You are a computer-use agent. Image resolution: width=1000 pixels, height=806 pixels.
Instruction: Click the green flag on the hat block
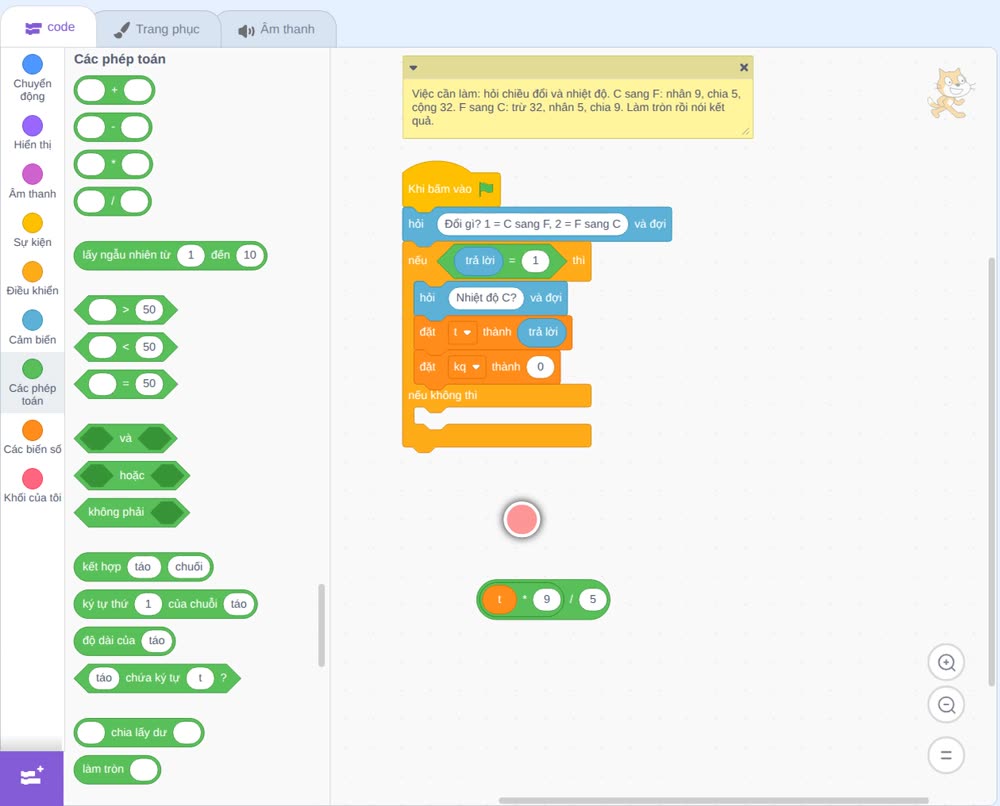[487, 189]
